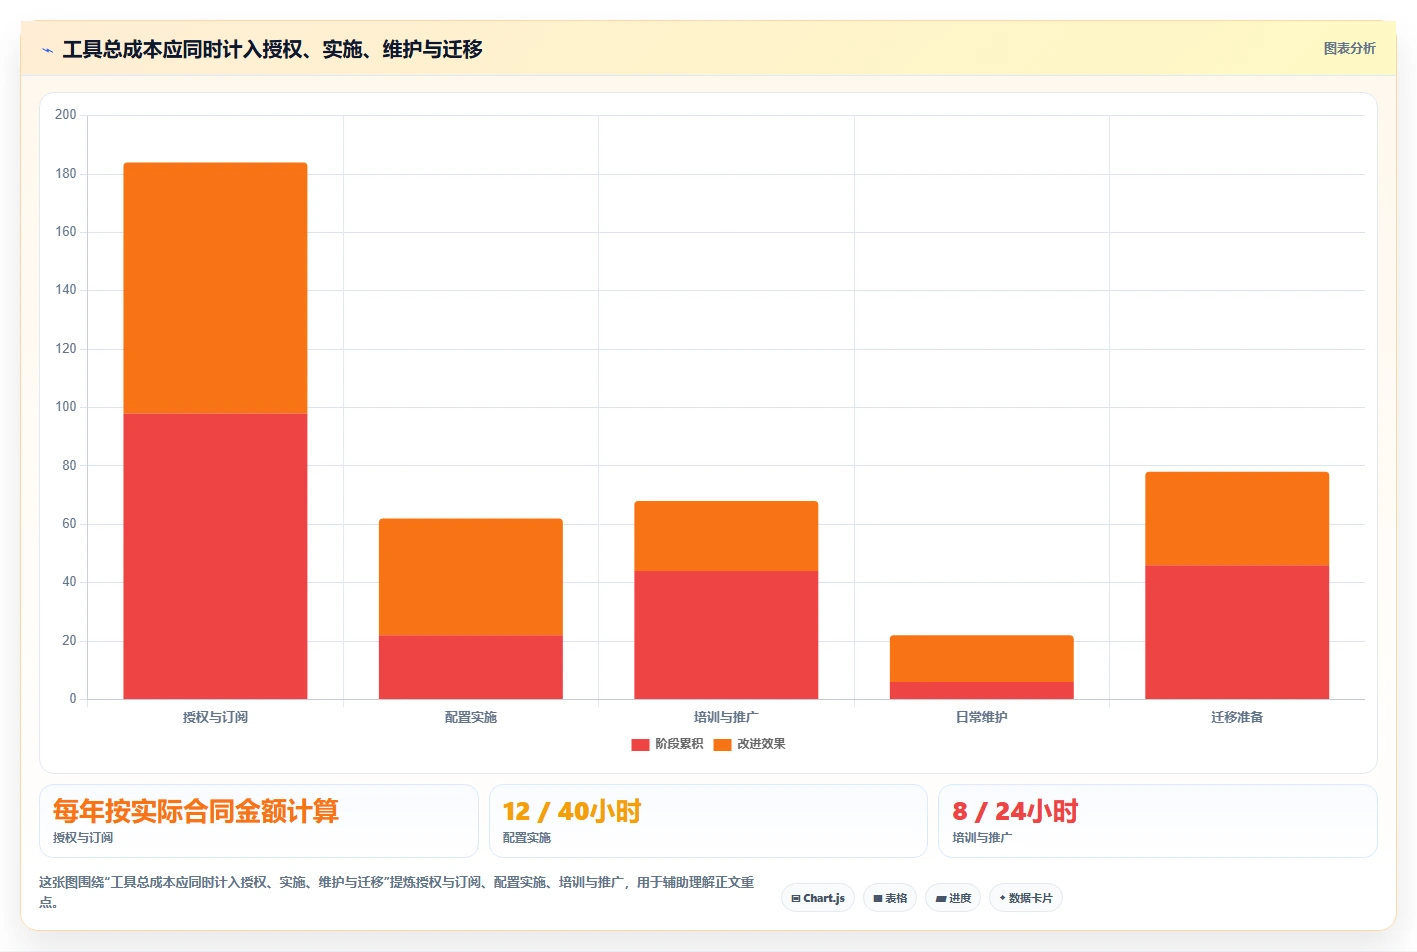Viewport: 1417px width, 952px height.
Task: Click the 培训与推广 x-axis label
Action: pyautogui.click(x=726, y=717)
